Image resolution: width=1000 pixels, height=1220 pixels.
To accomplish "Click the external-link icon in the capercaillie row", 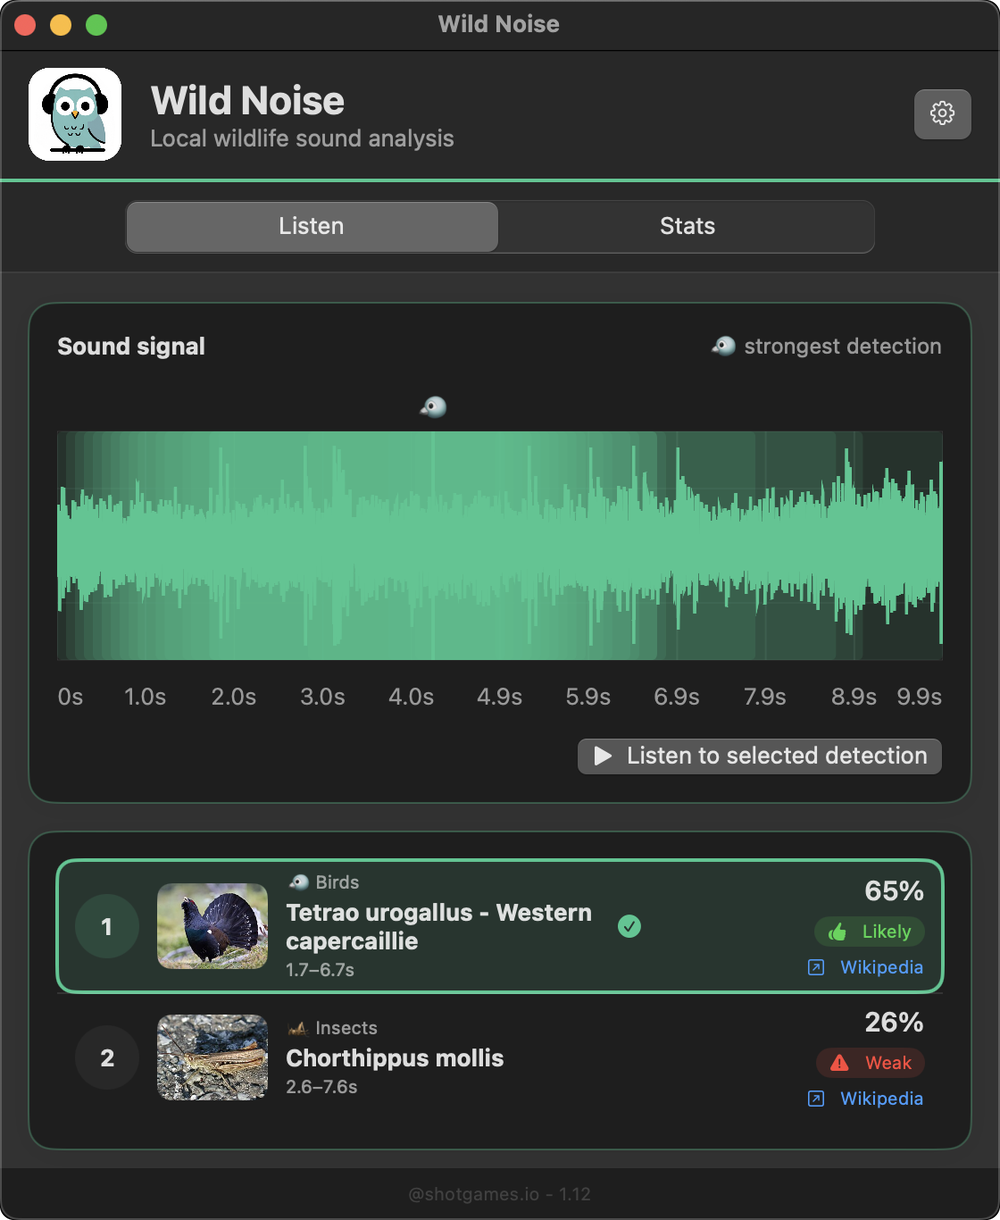I will click(816, 967).
